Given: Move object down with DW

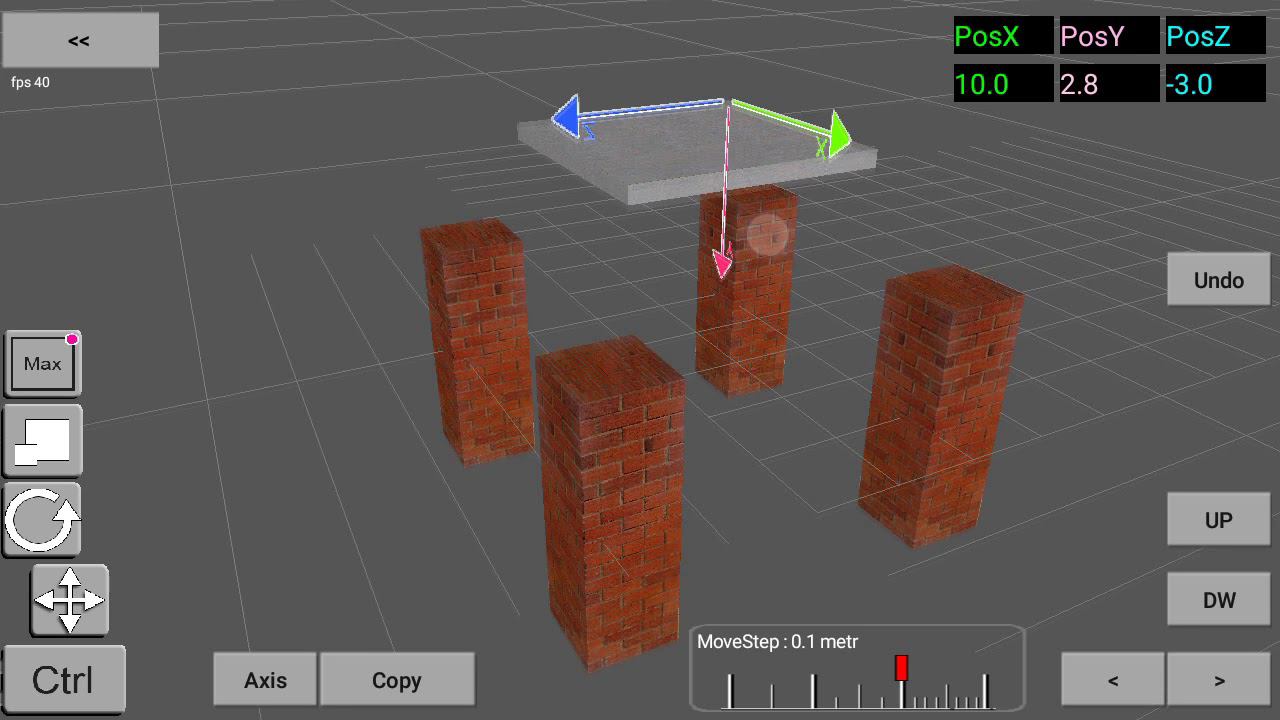Looking at the screenshot, I should click(x=1218, y=600).
